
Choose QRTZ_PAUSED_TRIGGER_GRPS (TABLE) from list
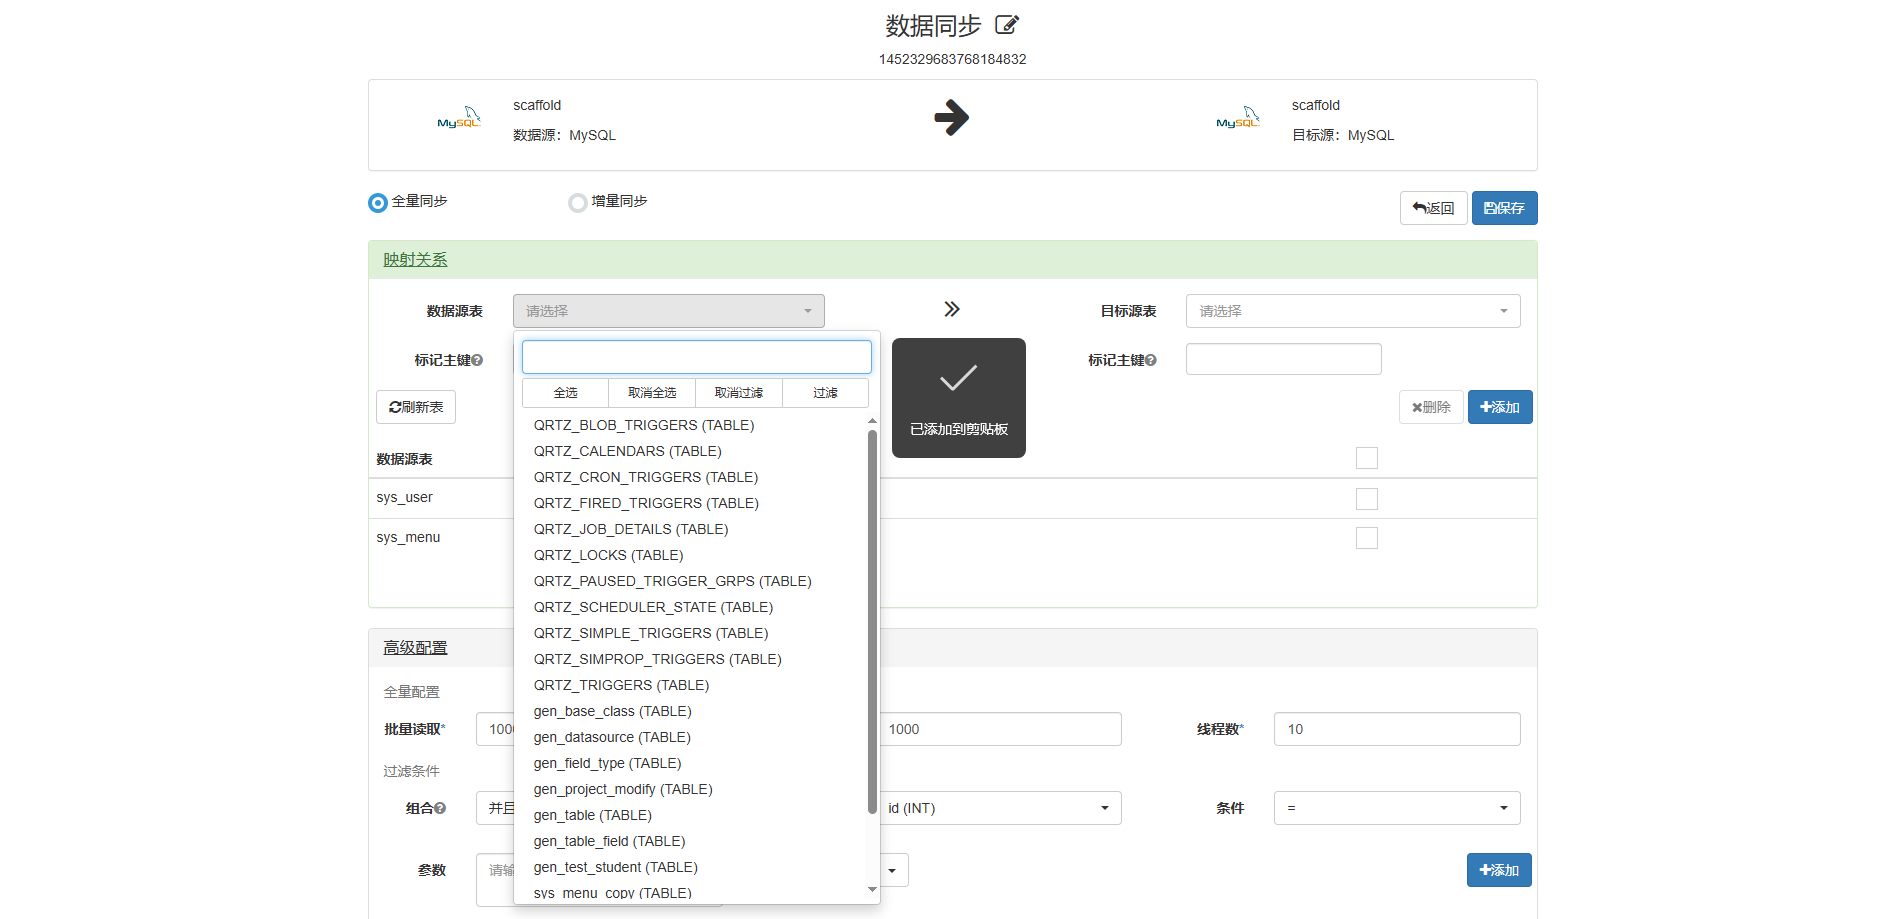pyautogui.click(x=691, y=581)
